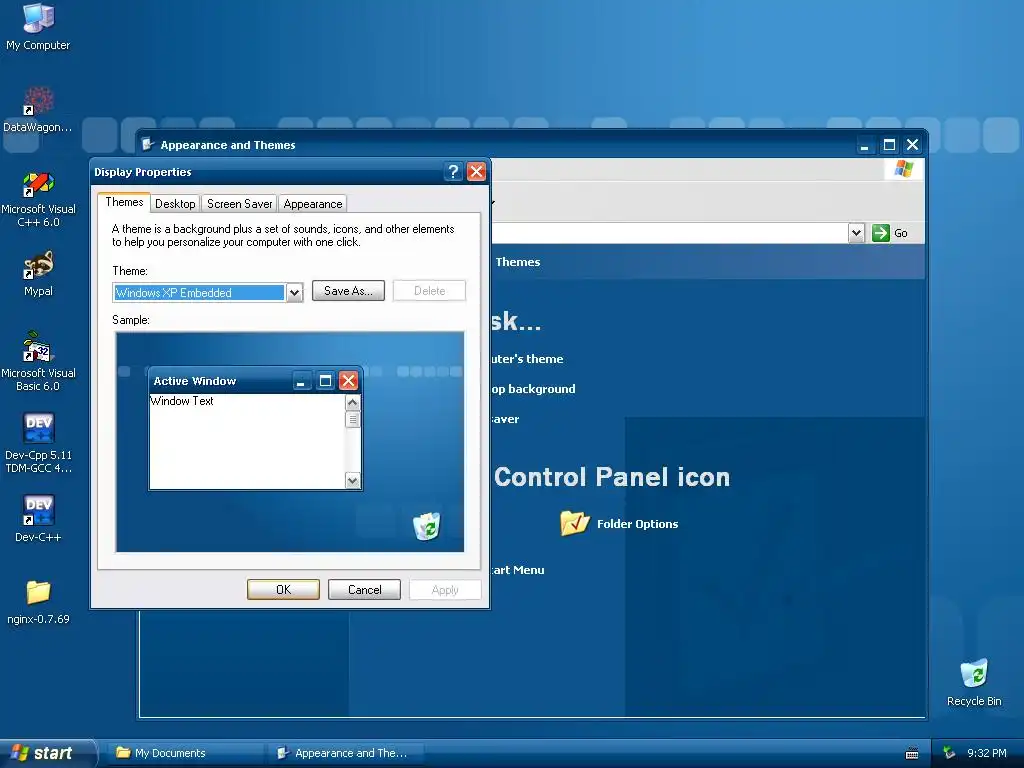Switch to the Desktop tab

pos(175,204)
